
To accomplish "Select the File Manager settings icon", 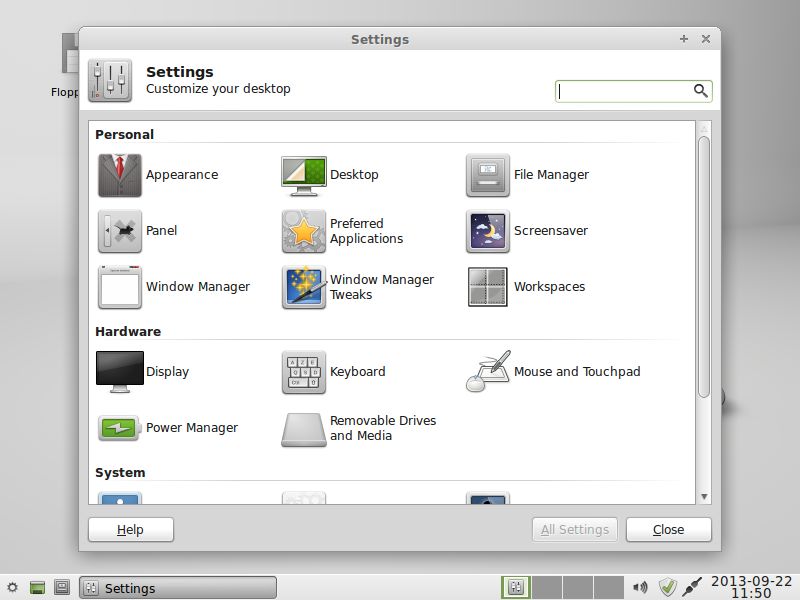I will (x=488, y=173).
